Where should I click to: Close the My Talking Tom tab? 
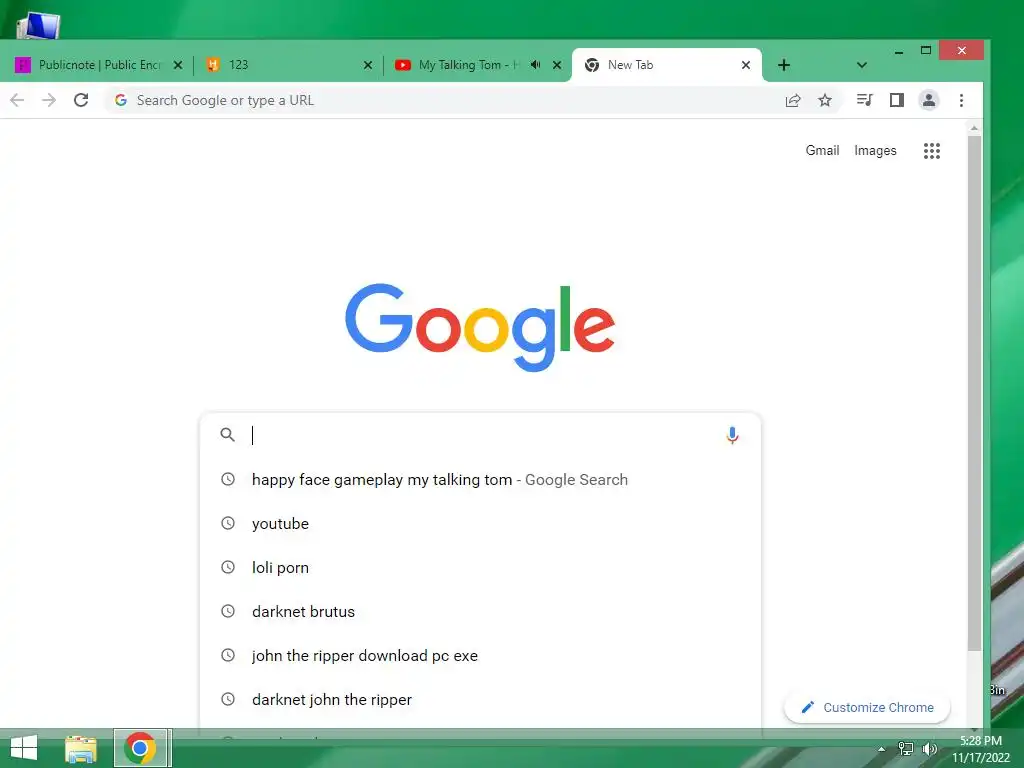click(x=557, y=65)
